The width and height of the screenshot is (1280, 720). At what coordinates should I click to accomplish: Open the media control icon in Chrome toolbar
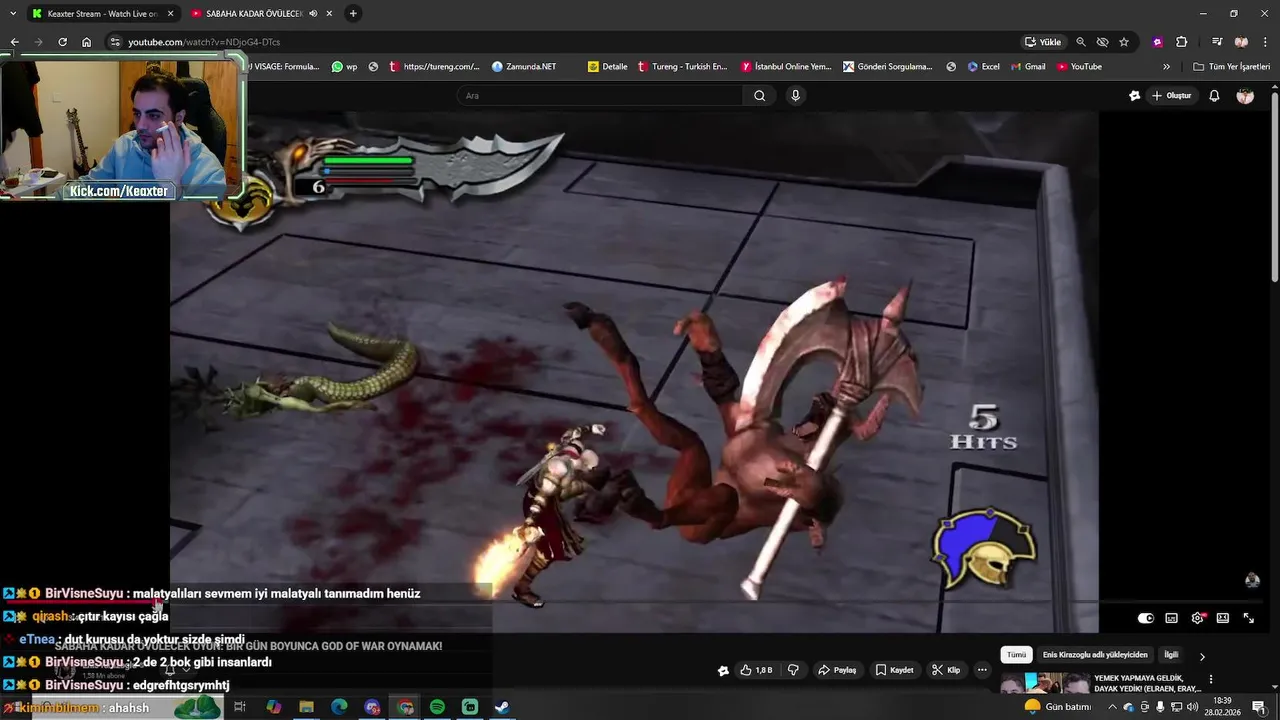(1217, 42)
